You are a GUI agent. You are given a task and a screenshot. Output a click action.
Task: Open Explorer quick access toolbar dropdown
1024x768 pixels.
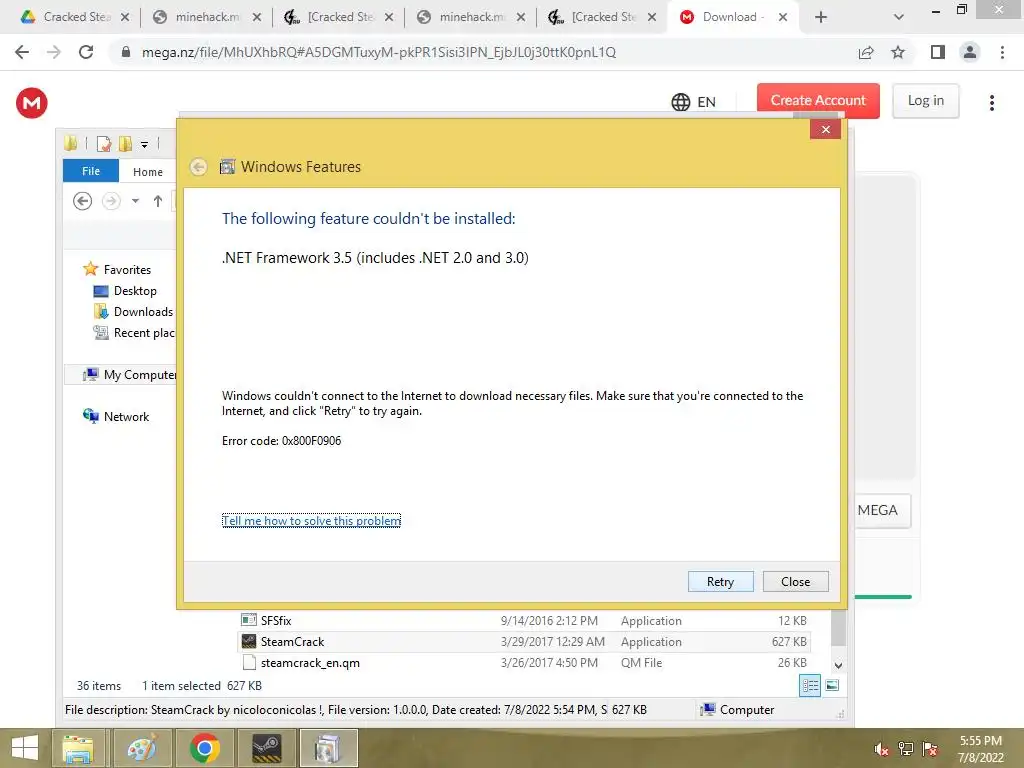tap(144, 144)
